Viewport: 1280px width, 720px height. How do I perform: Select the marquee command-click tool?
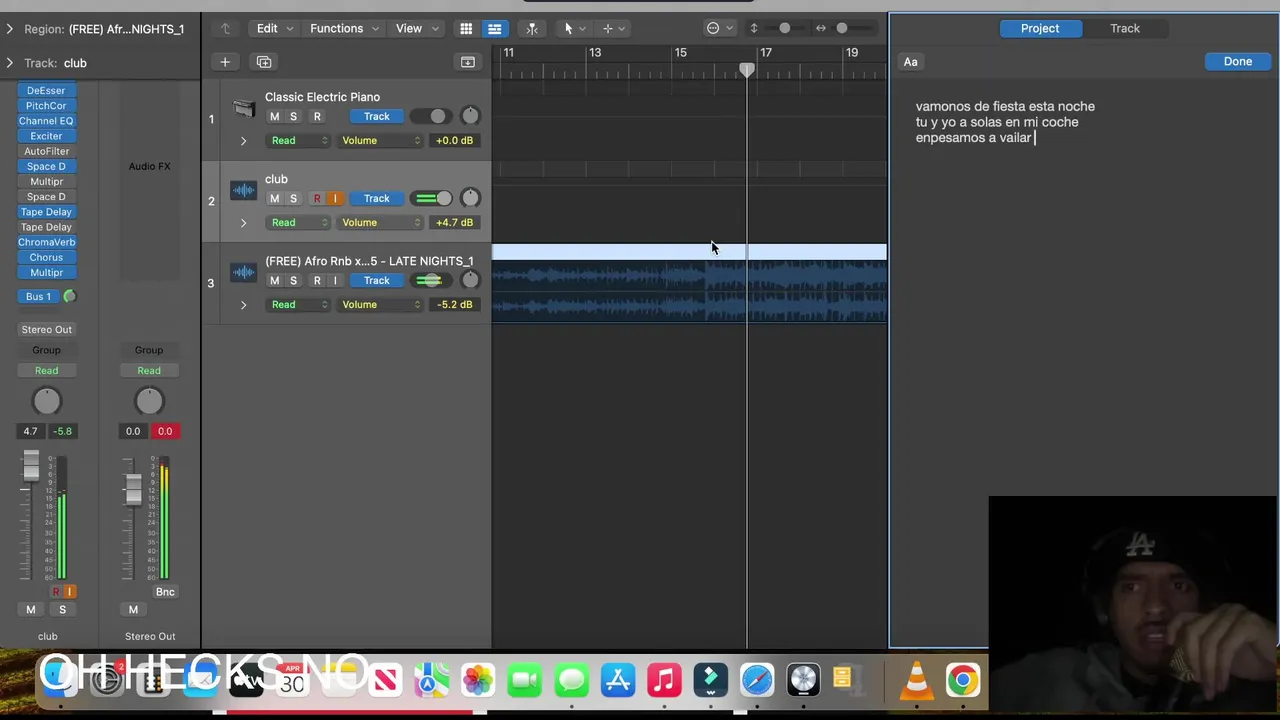(x=607, y=28)
